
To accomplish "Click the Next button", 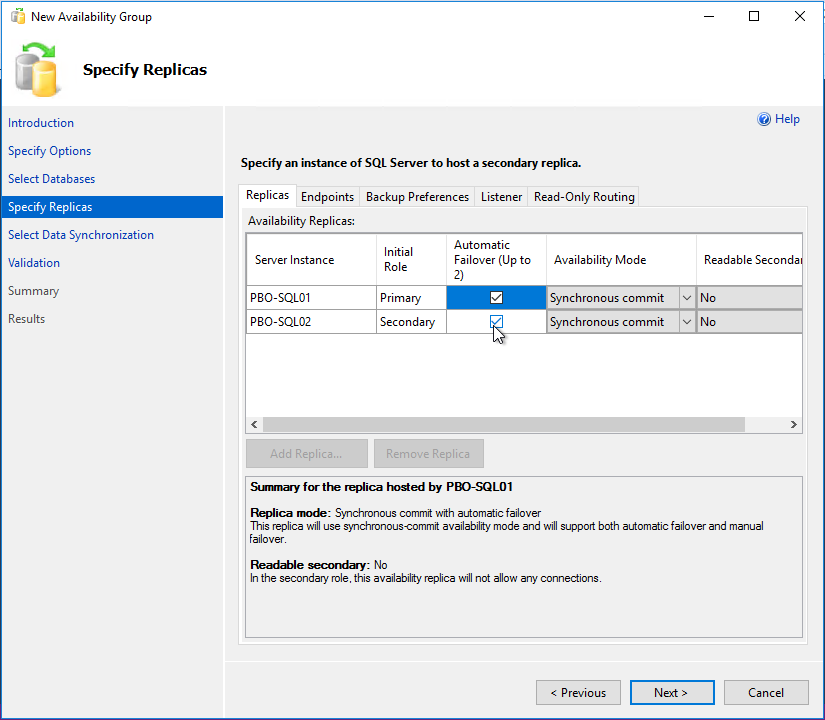I will [x=671, y=692].
